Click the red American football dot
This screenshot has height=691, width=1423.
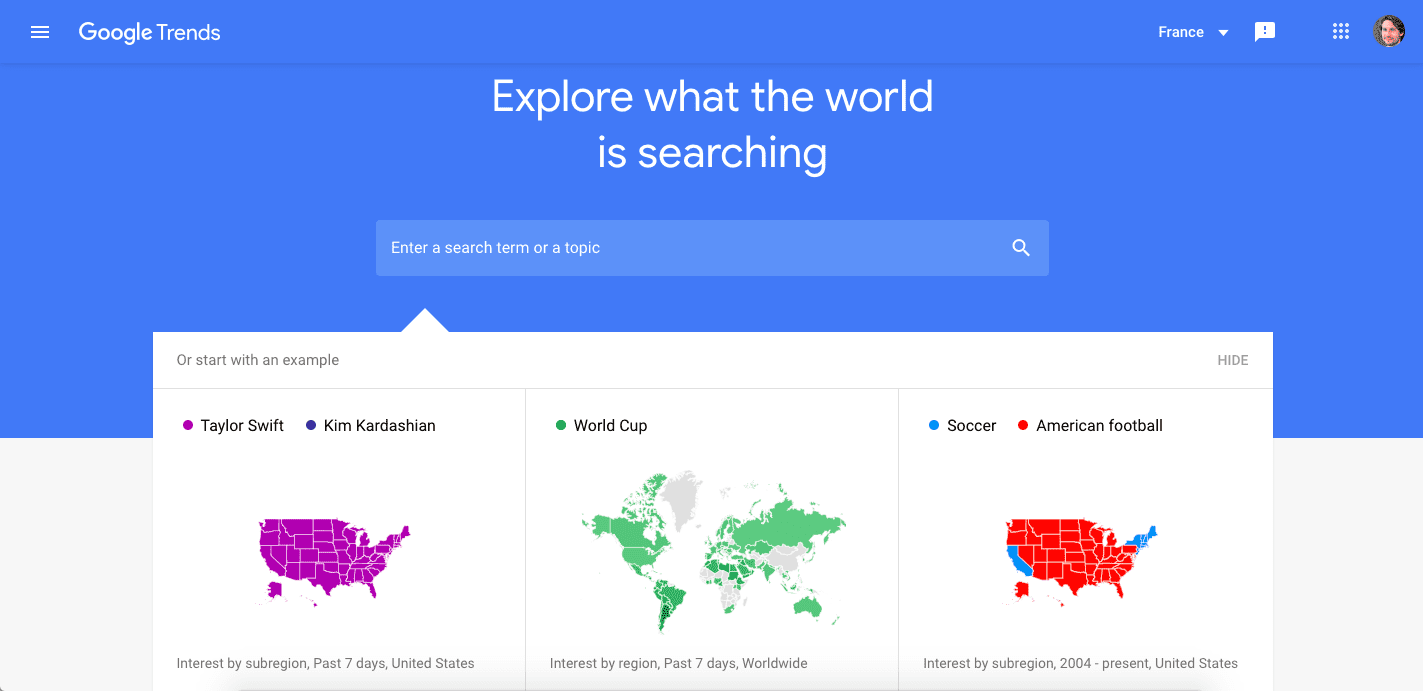pos(1023,426)
